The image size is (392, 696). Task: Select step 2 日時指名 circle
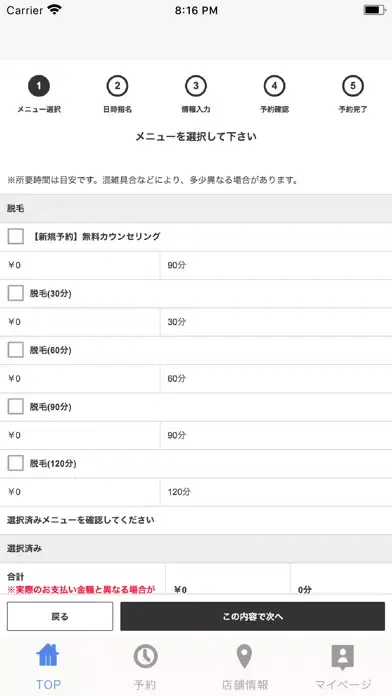point(117,86)
